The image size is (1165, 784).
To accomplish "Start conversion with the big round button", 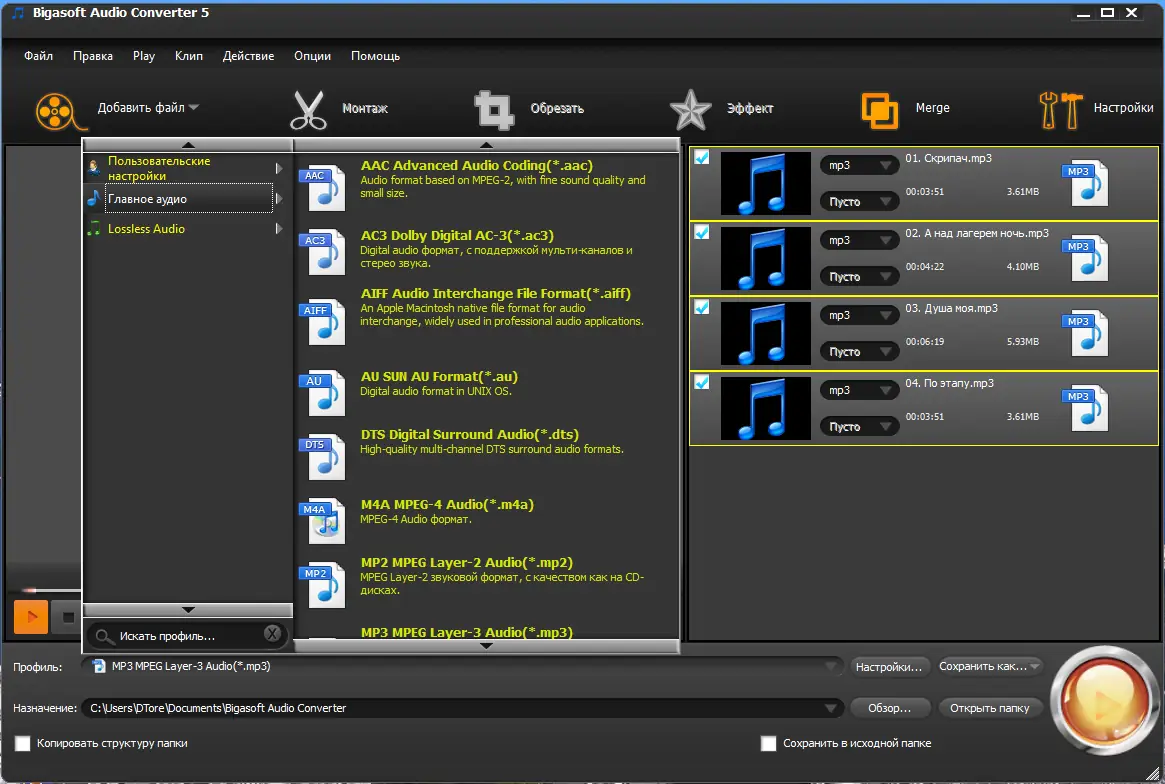I will 1104,700.
